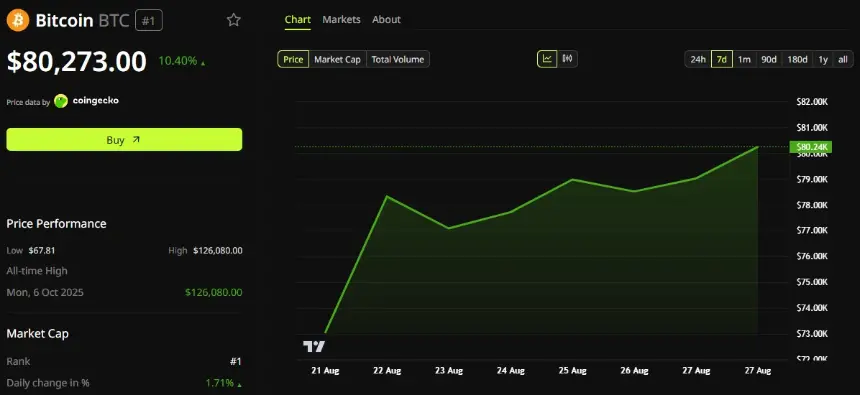Set chart range to 180d
Screen dimensions: 860x395
[797, 59]
